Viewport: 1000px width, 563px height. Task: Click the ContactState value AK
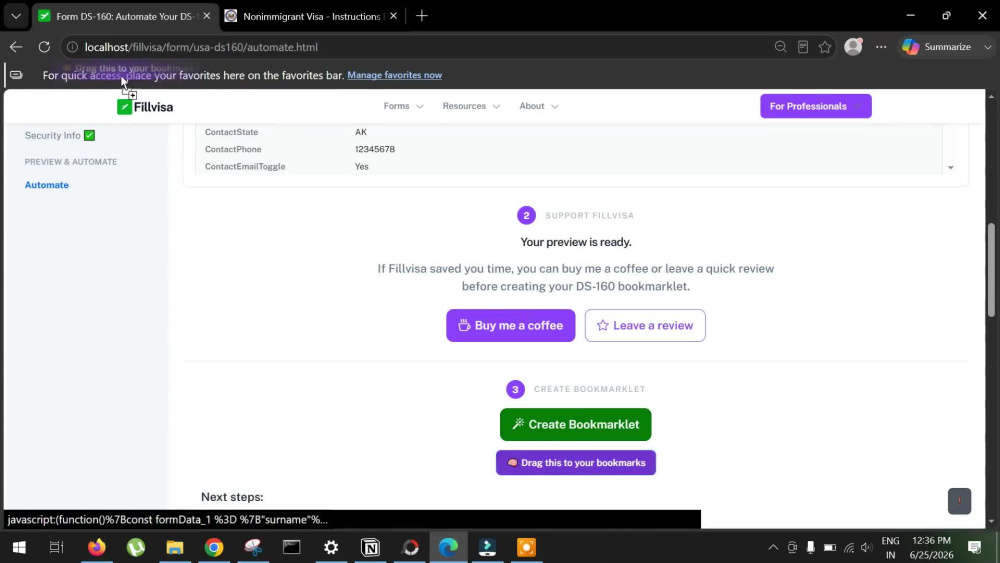click(x=361, y=132)
